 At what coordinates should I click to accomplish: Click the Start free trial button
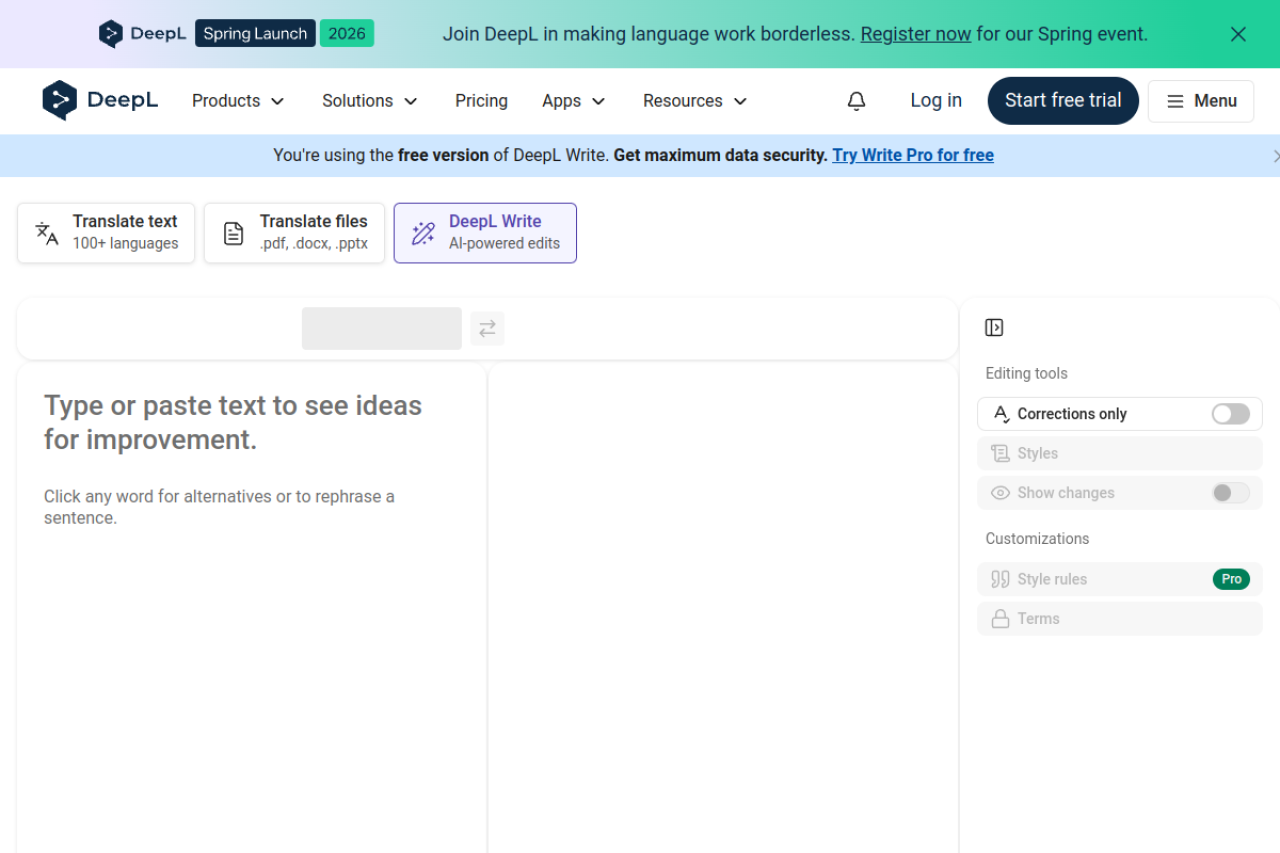click(1063, 101)
